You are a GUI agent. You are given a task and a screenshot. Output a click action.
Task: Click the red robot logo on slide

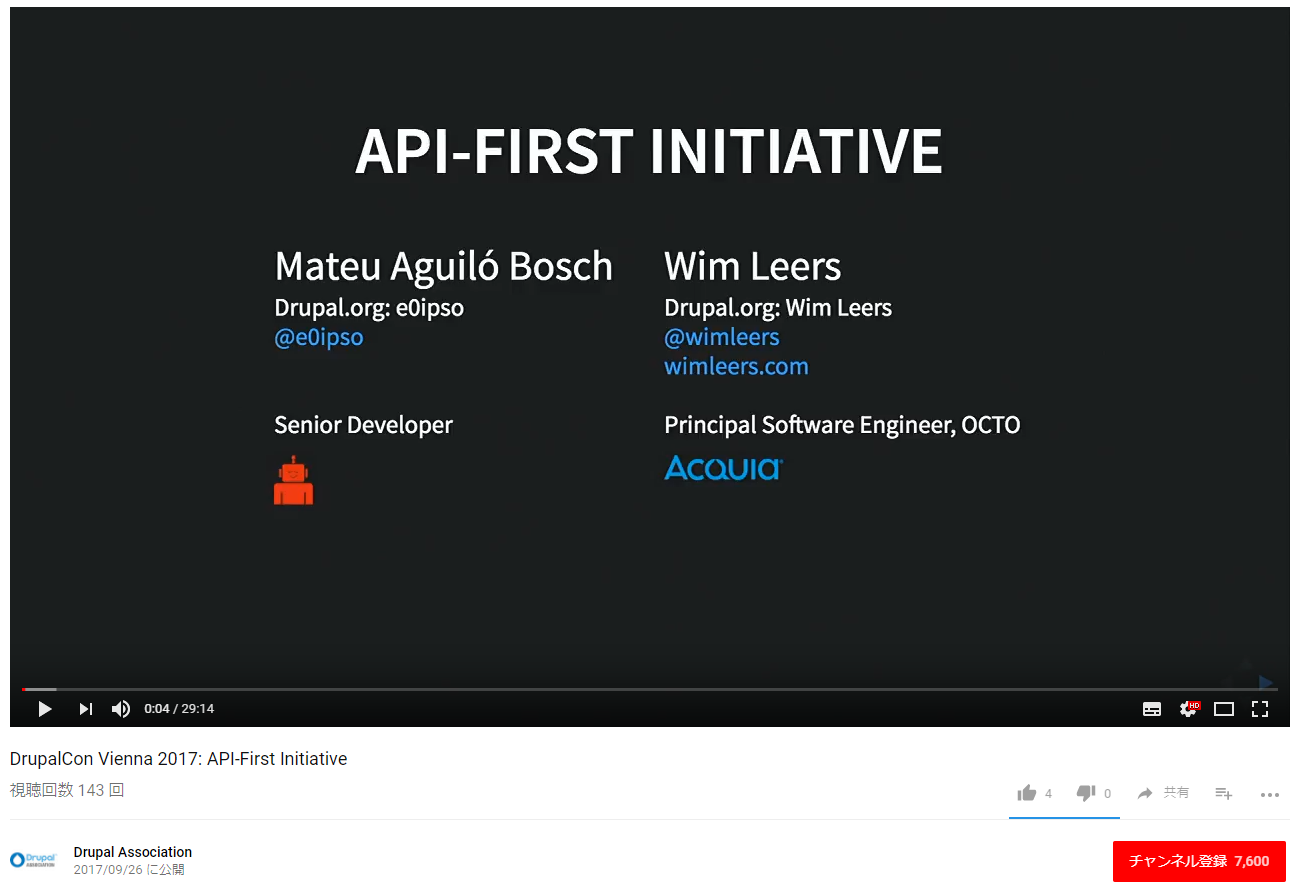(x=293, y=480)
